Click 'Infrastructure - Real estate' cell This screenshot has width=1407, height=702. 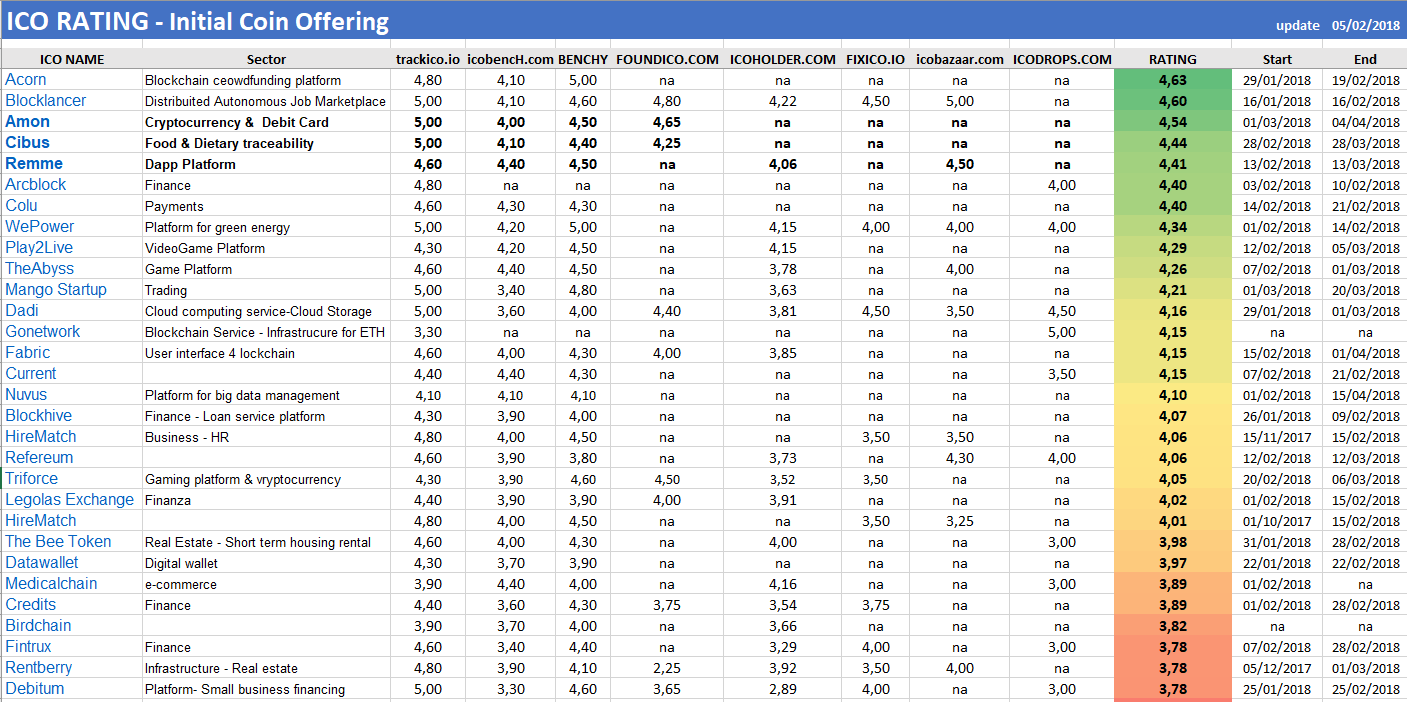coord(221,668)
